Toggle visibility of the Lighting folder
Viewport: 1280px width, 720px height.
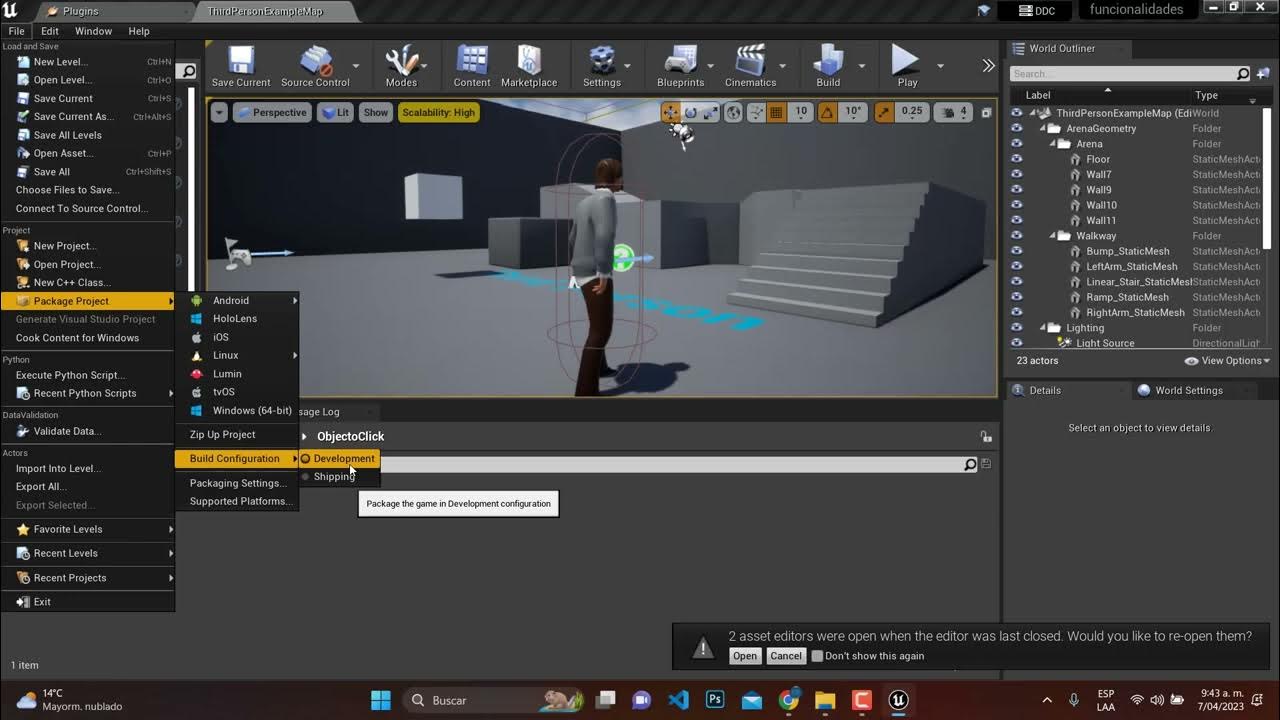tap(1017, 327)
